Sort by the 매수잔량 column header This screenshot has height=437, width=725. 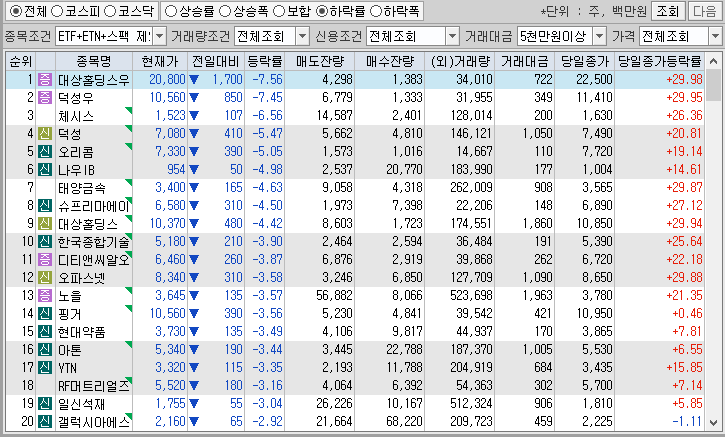pyautogui.click(x=390, y=61)
